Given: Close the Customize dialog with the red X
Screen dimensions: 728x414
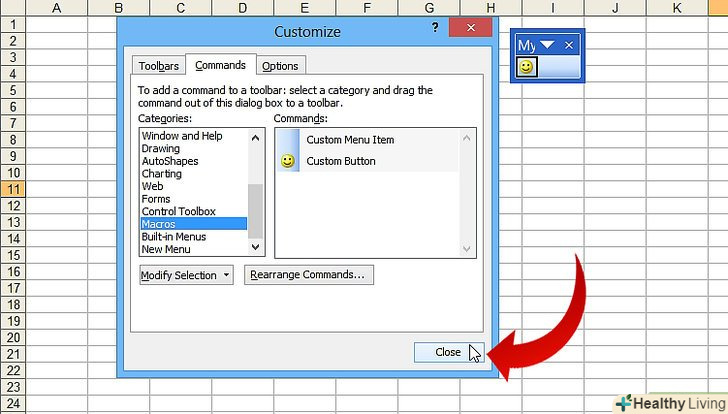Looking at the screenshot, I should coord(470,28).
